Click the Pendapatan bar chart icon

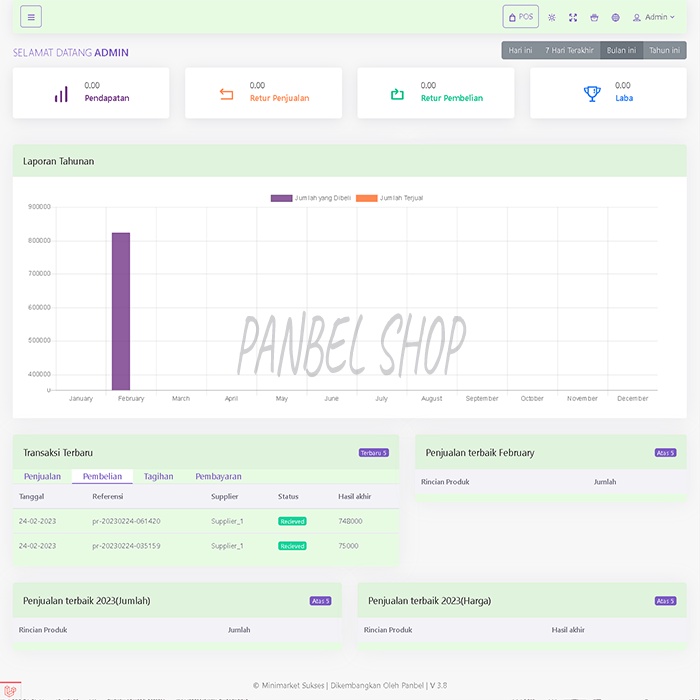[x=61, y=94]
